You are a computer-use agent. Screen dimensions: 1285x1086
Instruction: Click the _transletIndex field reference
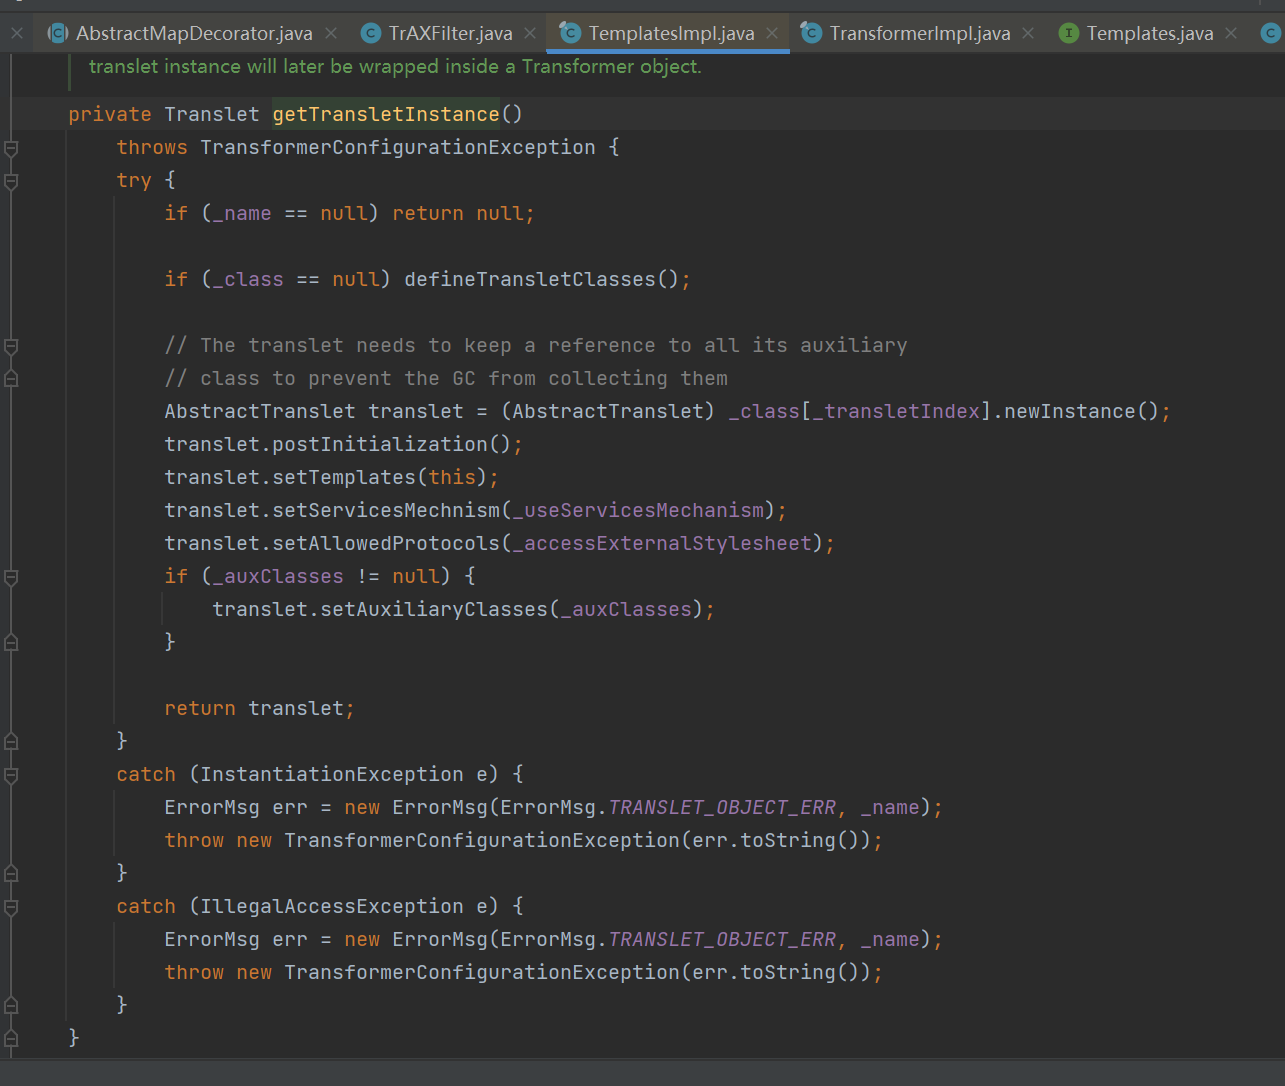tap(896, 411)
